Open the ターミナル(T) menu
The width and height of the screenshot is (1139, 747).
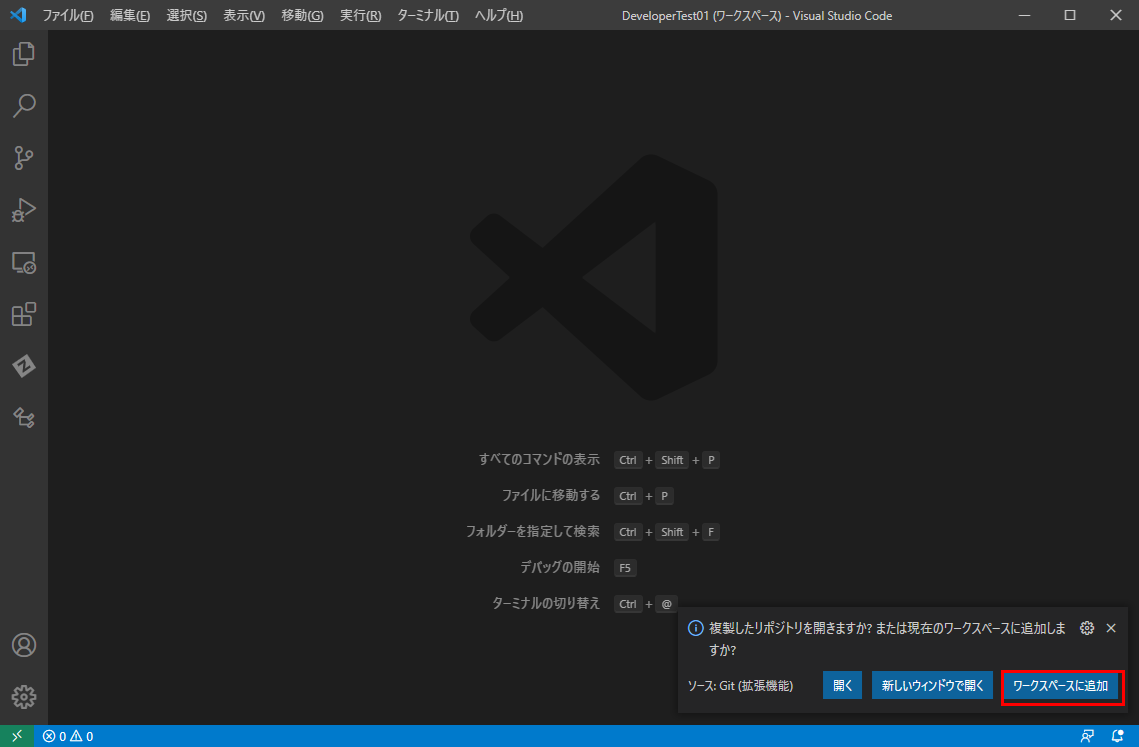(428, 15)
